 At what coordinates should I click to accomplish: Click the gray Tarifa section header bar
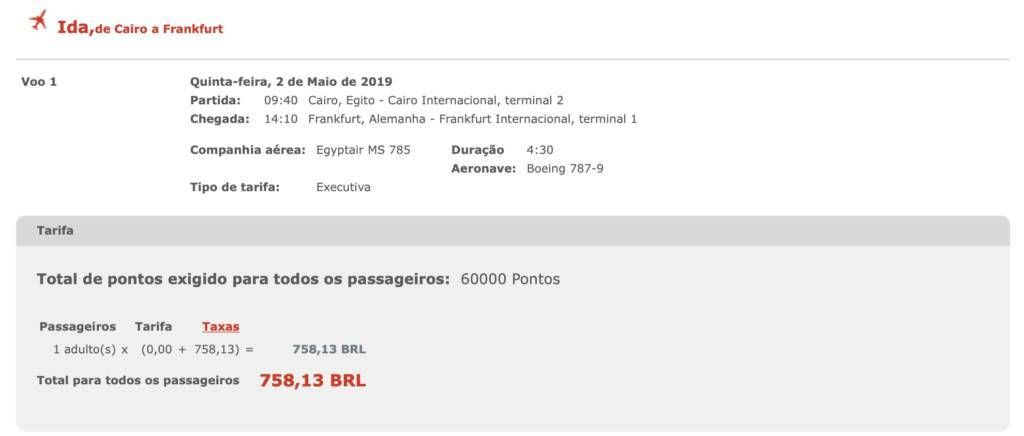(512, 231)
